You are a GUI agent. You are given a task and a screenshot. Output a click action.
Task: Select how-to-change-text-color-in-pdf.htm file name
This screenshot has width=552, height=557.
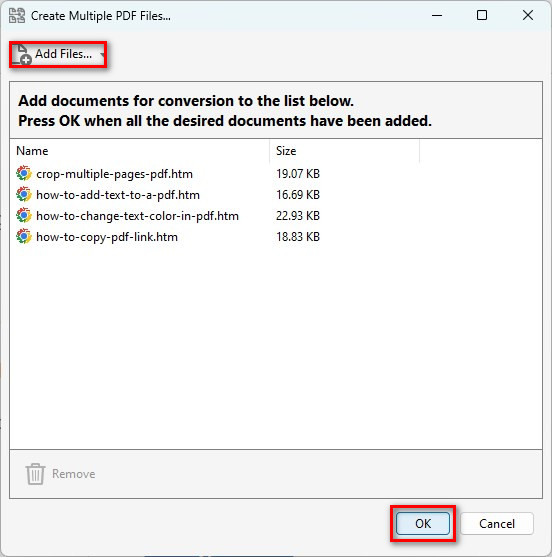137,216
